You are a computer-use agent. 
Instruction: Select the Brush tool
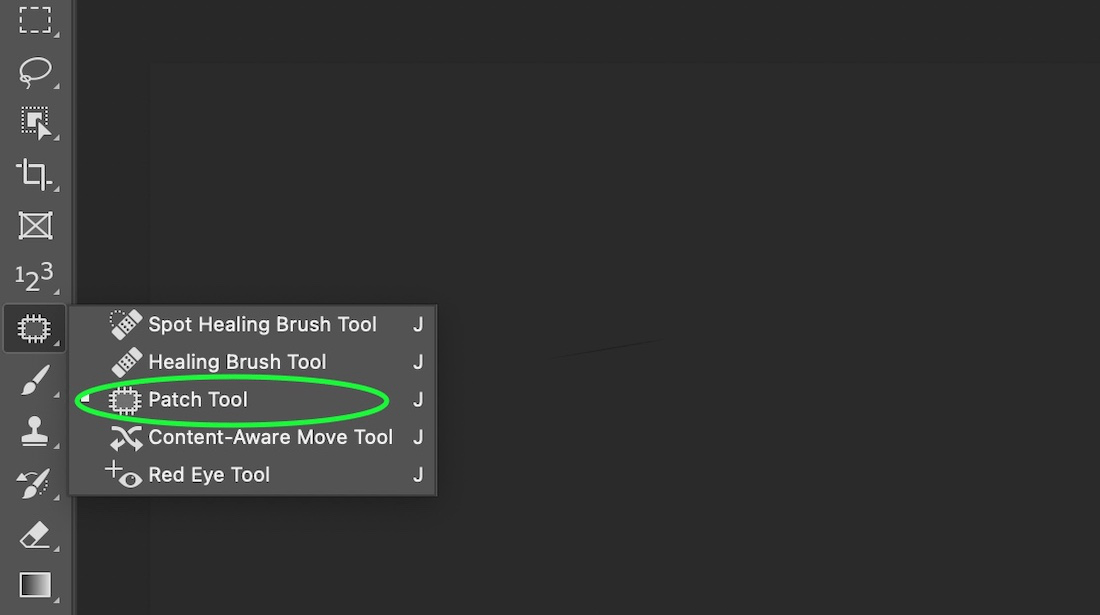pyautogui.click(x=35, y=379)
